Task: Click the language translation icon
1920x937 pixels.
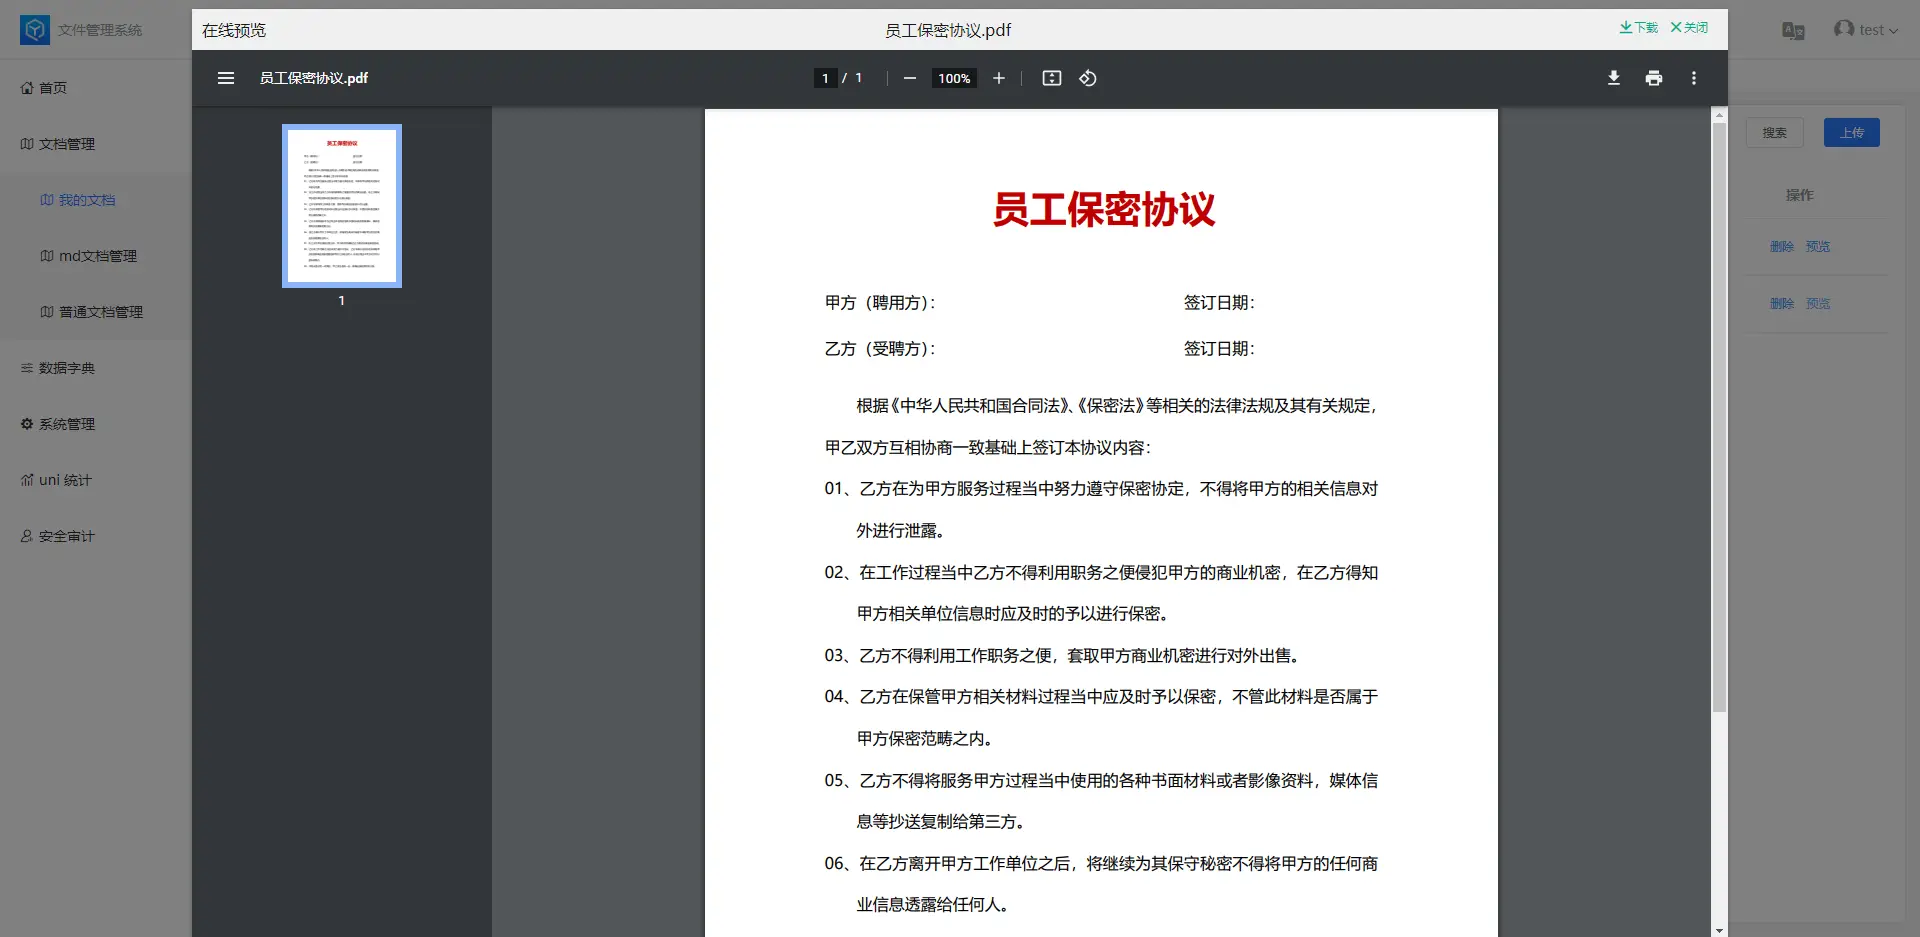Action: [1793, 31]
